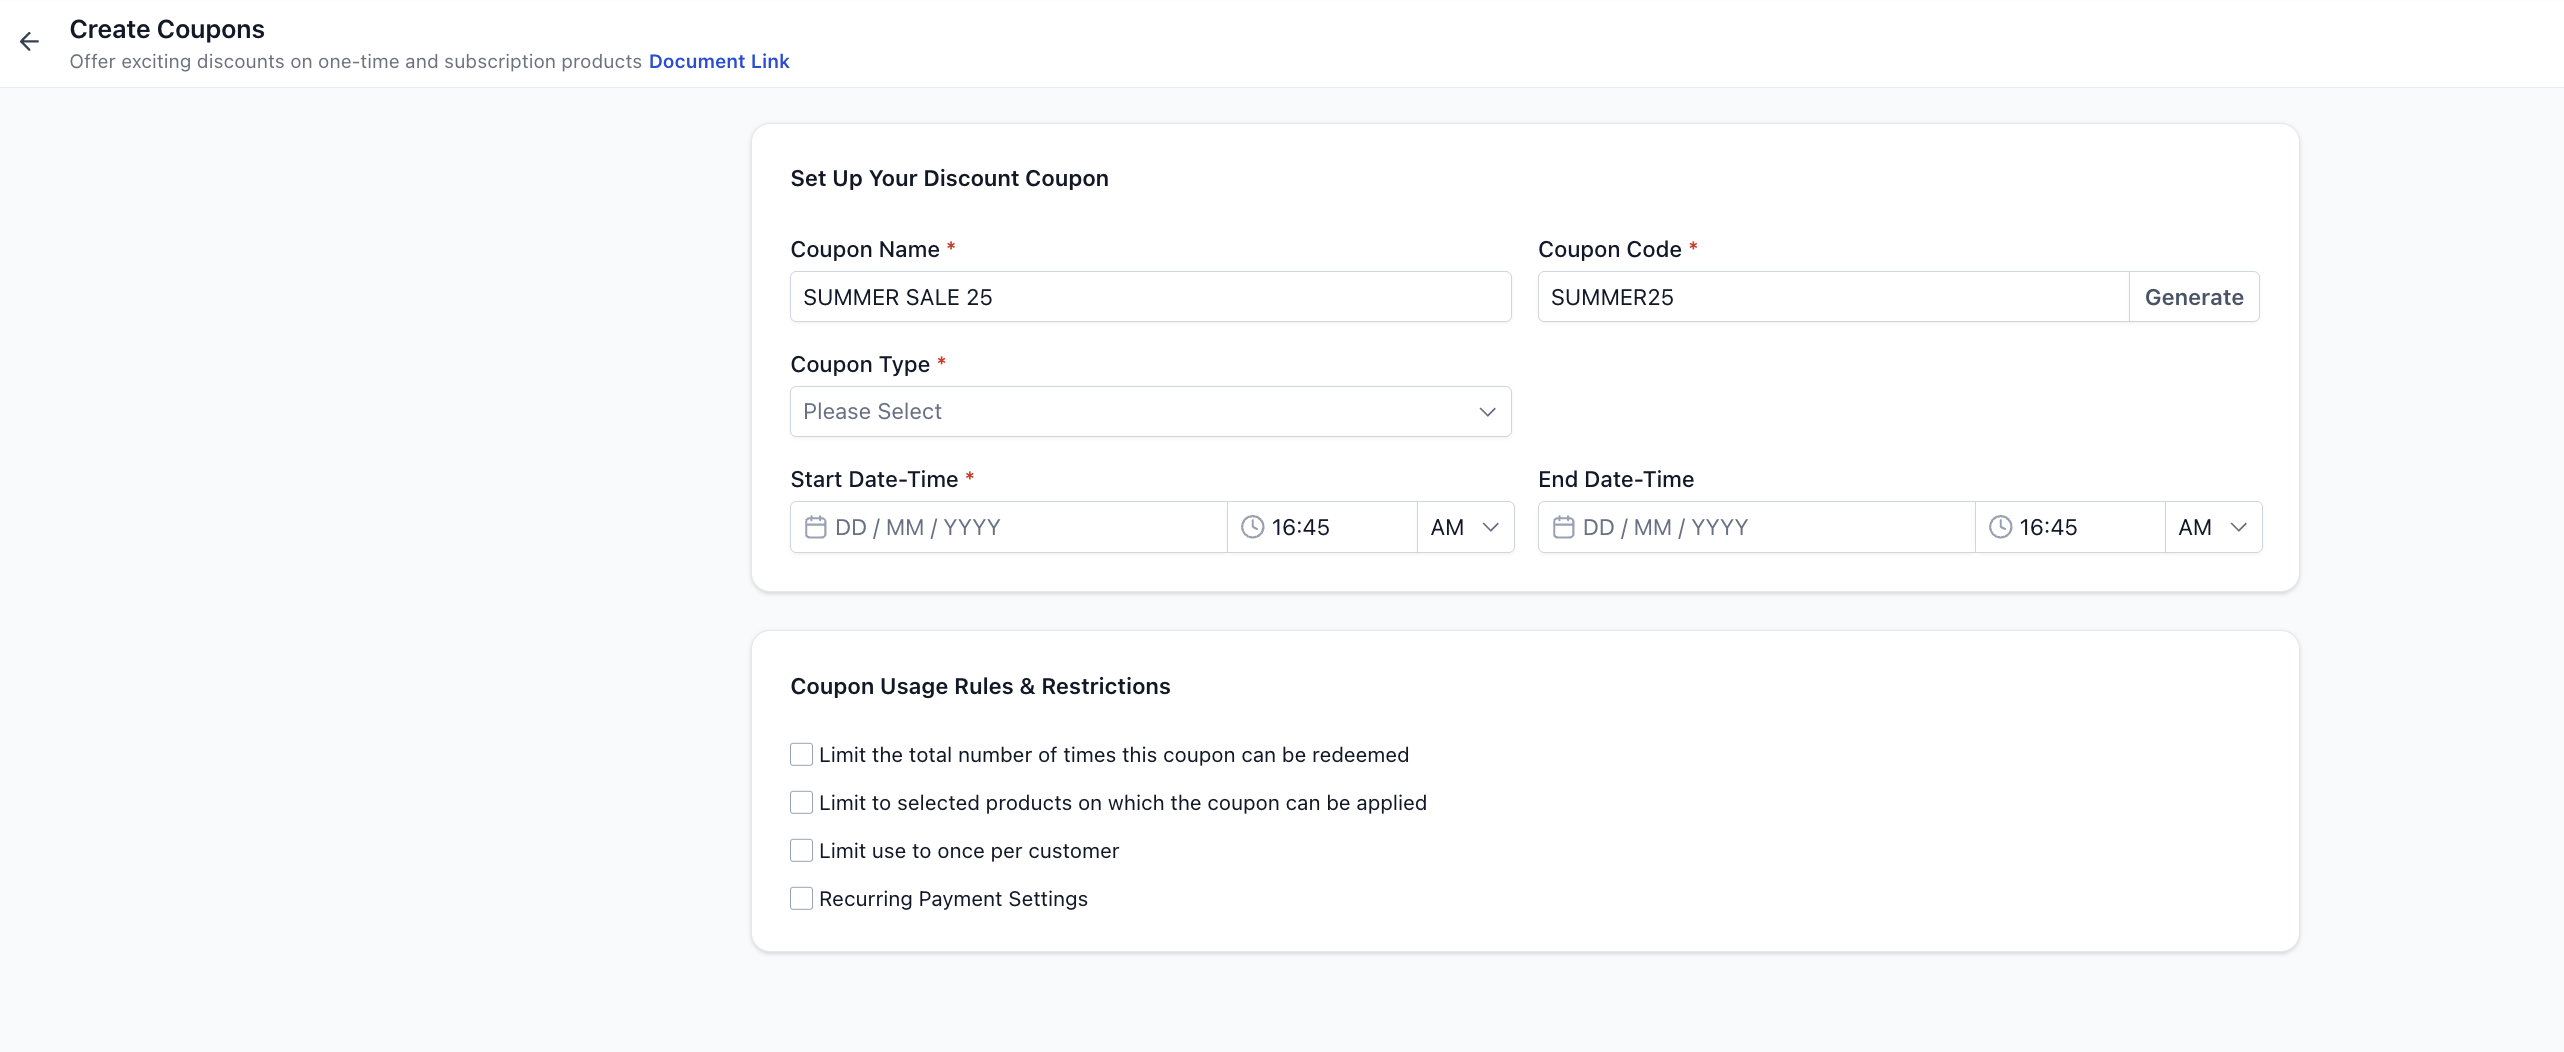Click the End Date DD/MM/YYYY field
The image size is (2564, 1052).
pos(1756,527)
